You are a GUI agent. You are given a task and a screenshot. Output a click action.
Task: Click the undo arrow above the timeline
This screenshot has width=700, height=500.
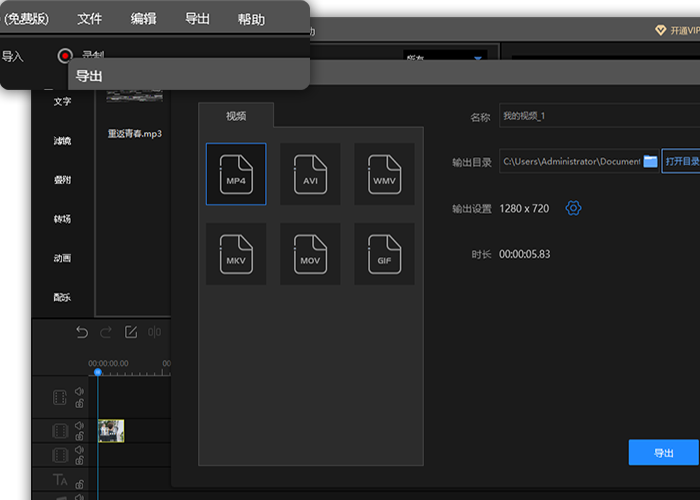(x=83, y=333)
